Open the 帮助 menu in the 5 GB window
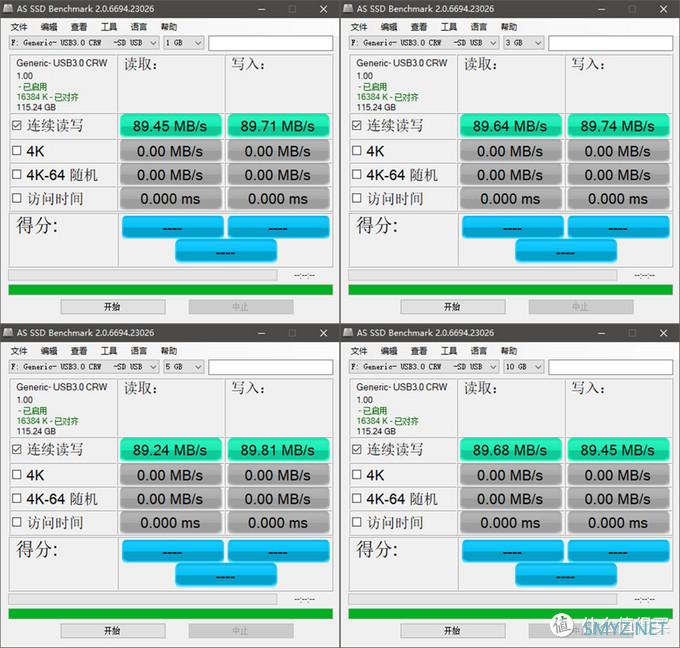Image resolution: width=680 pixels, height=648 pixels. click(x=169, y=351)
